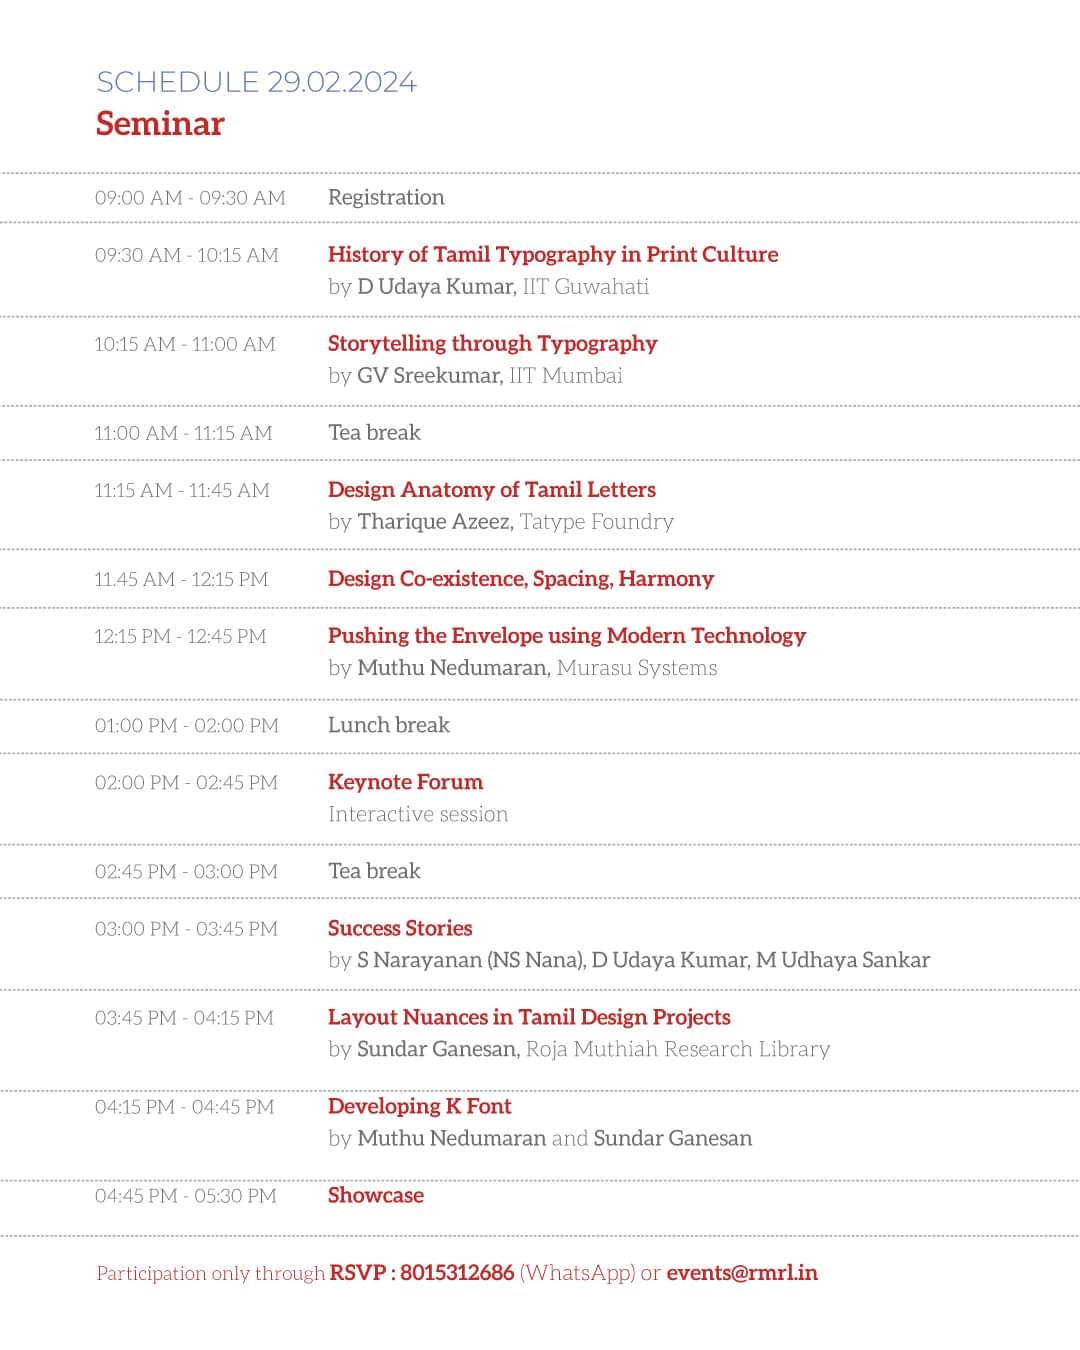
Task: Click the Showcase session title
Action: click(x=376, y=1195)
